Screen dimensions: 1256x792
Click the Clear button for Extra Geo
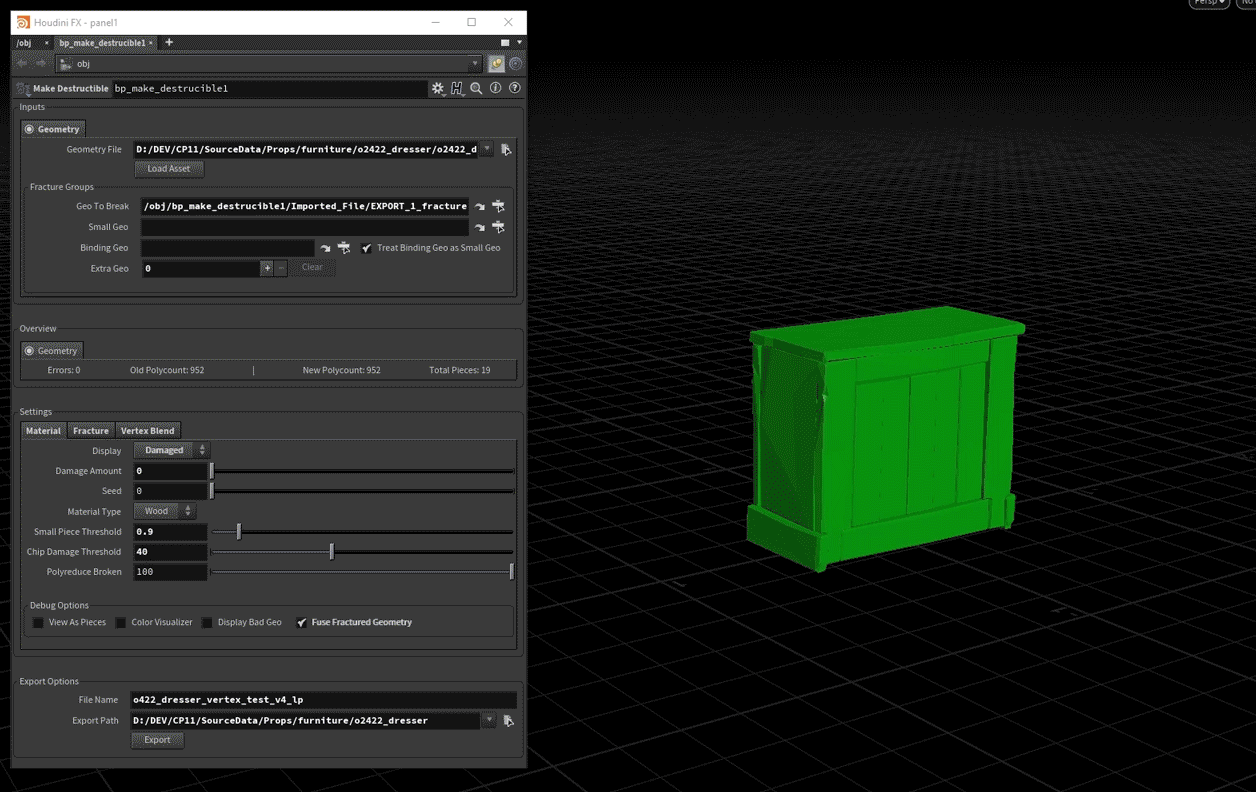tap(312, 267)
